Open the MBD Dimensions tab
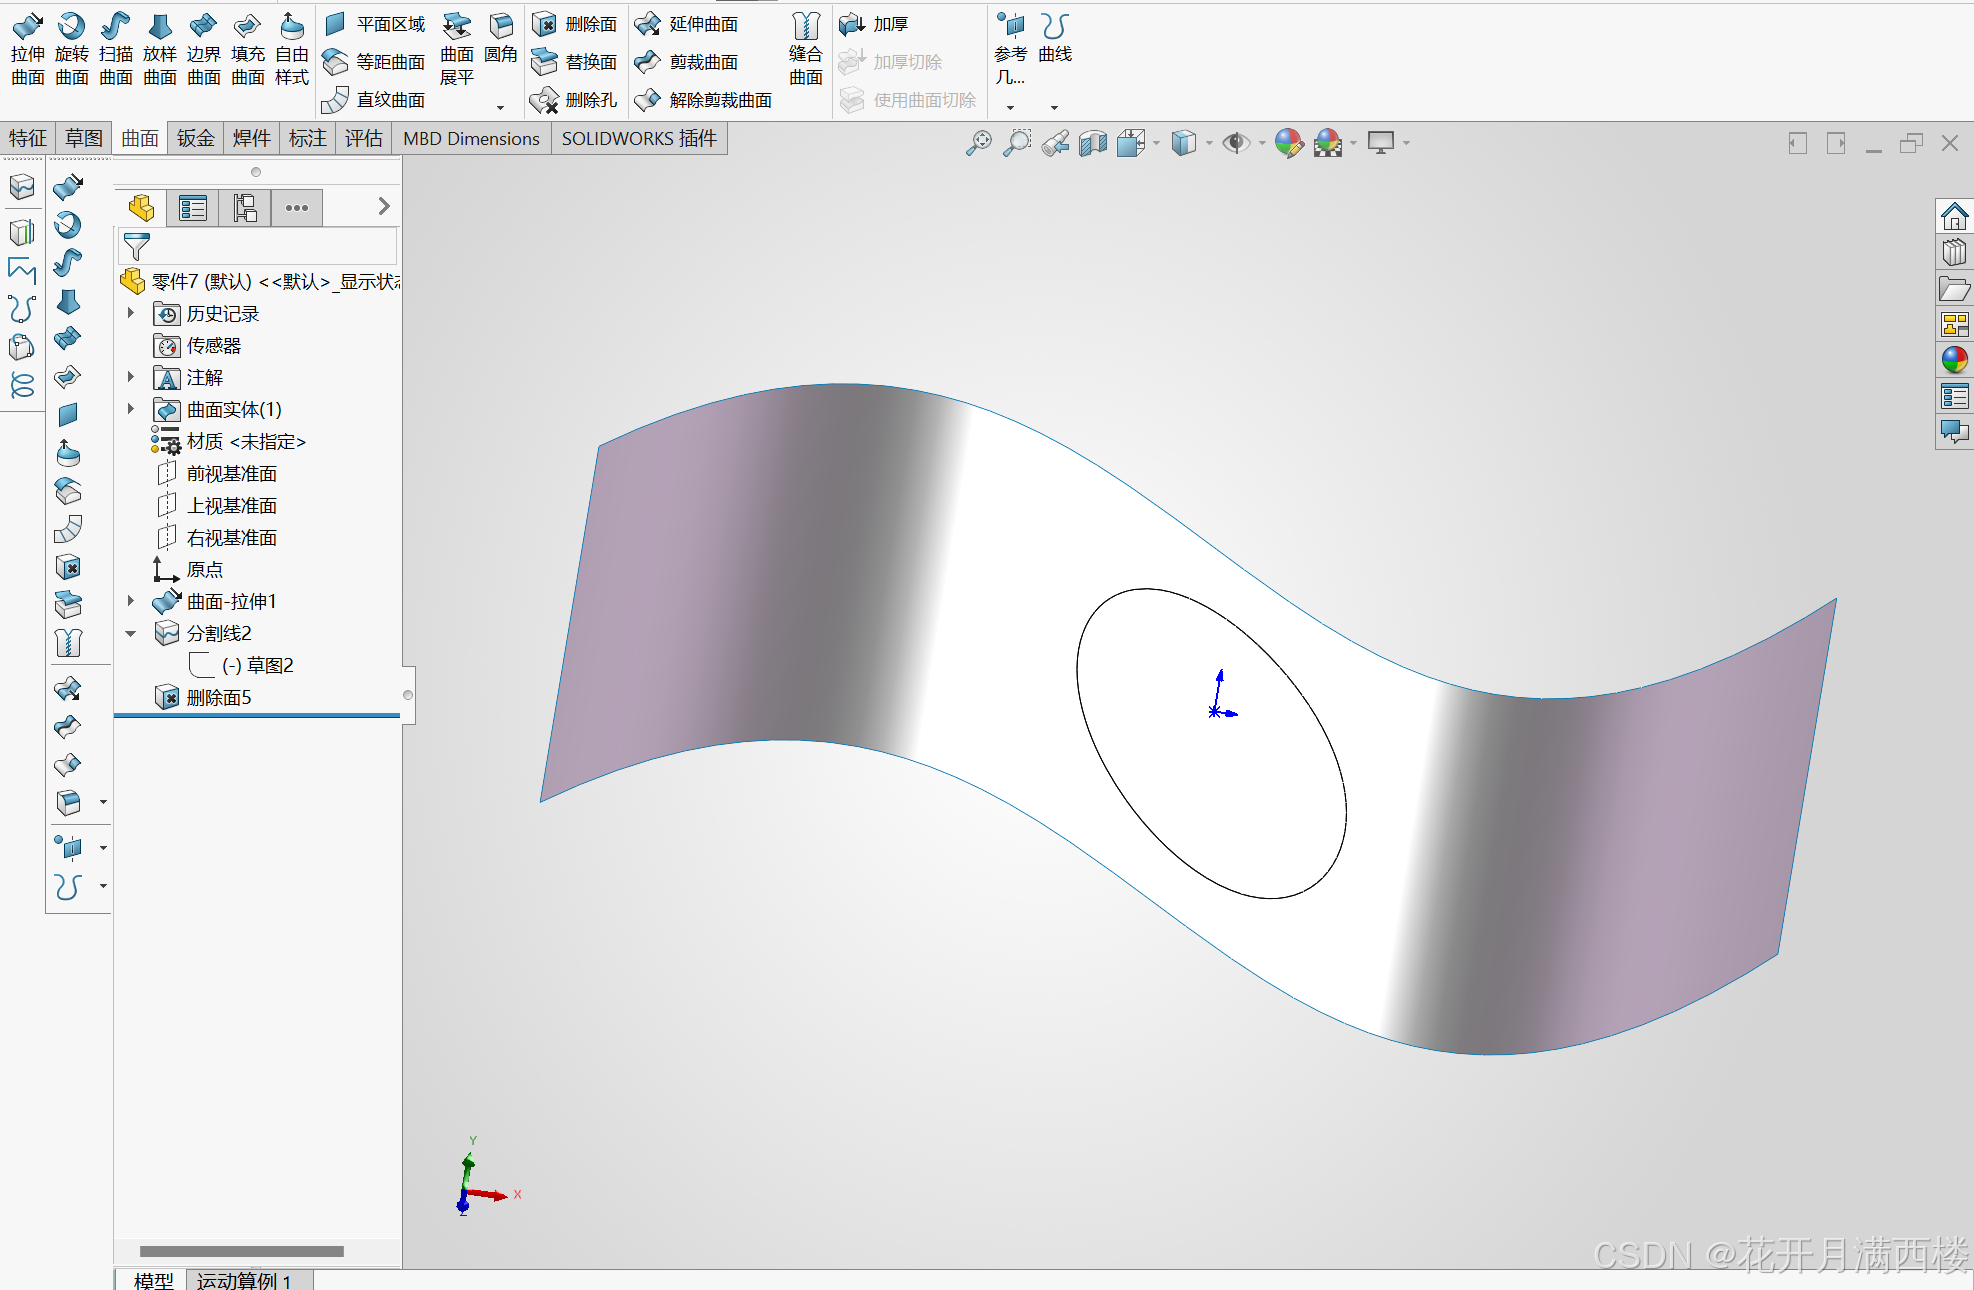 coord(471,138)
